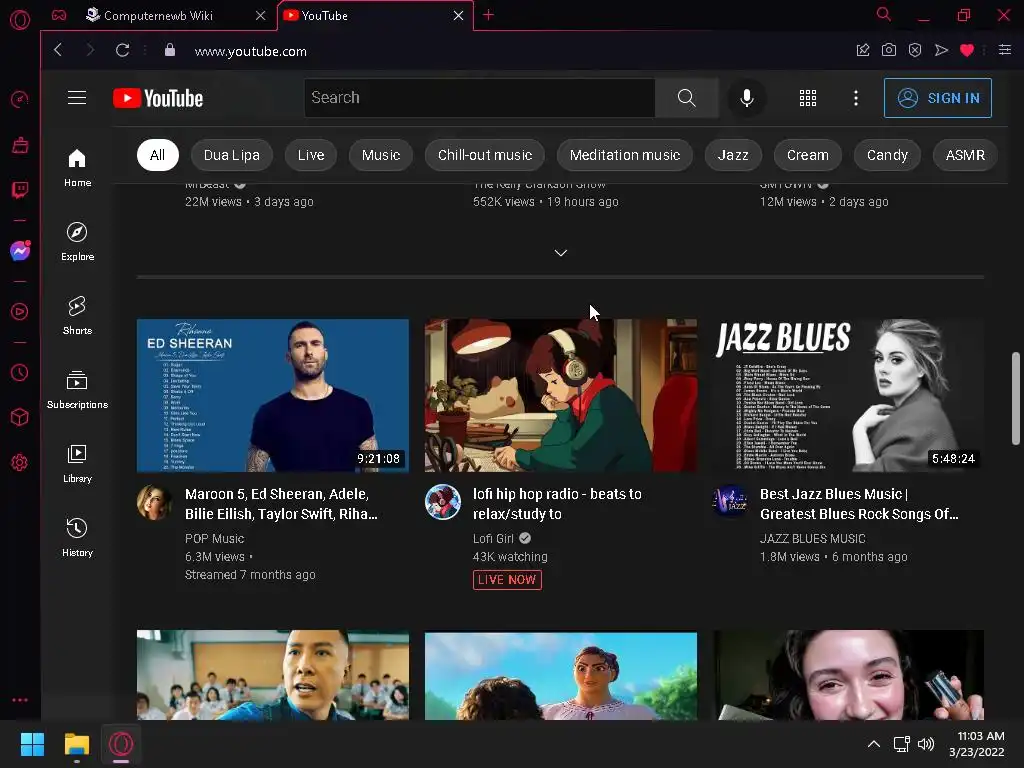Click the page vertical scrollbar thumb

click(x=1015, y=398)
